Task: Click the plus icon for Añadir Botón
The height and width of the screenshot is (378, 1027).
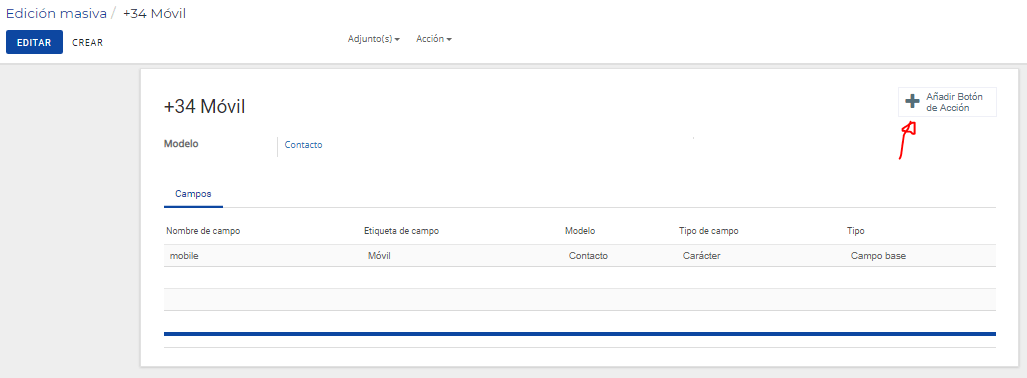Action: pyautogui.click(x=912, y=102)
